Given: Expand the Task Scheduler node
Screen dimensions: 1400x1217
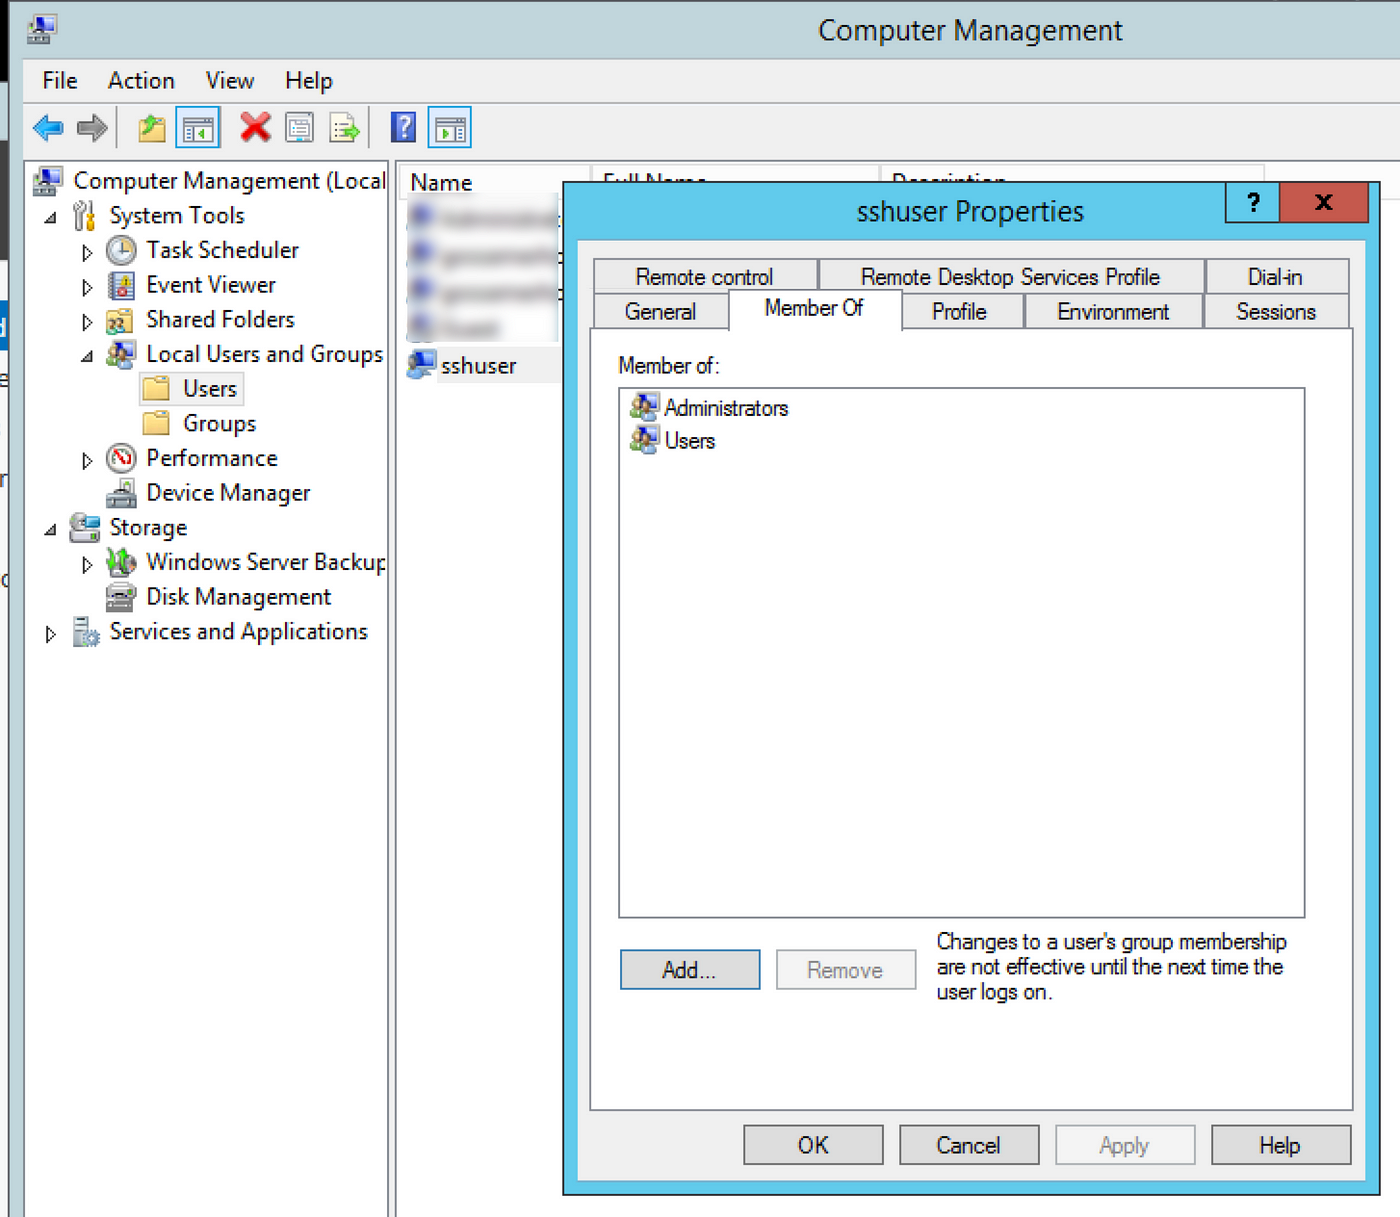Looking at the screenshot, I should pos(87,252).
